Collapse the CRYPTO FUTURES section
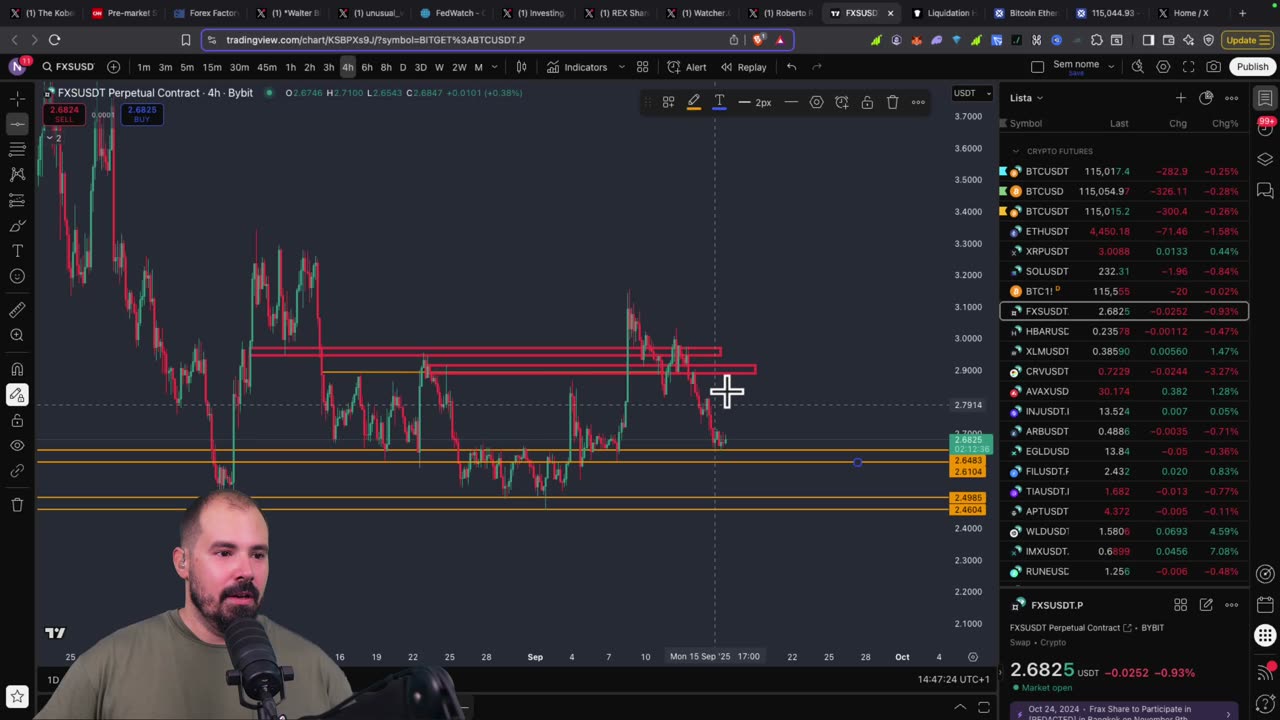 [x=1016, y=151]
